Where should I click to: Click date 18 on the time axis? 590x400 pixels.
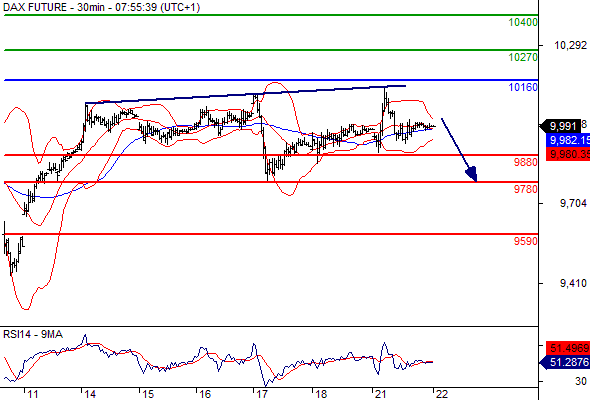click(321, 394)
